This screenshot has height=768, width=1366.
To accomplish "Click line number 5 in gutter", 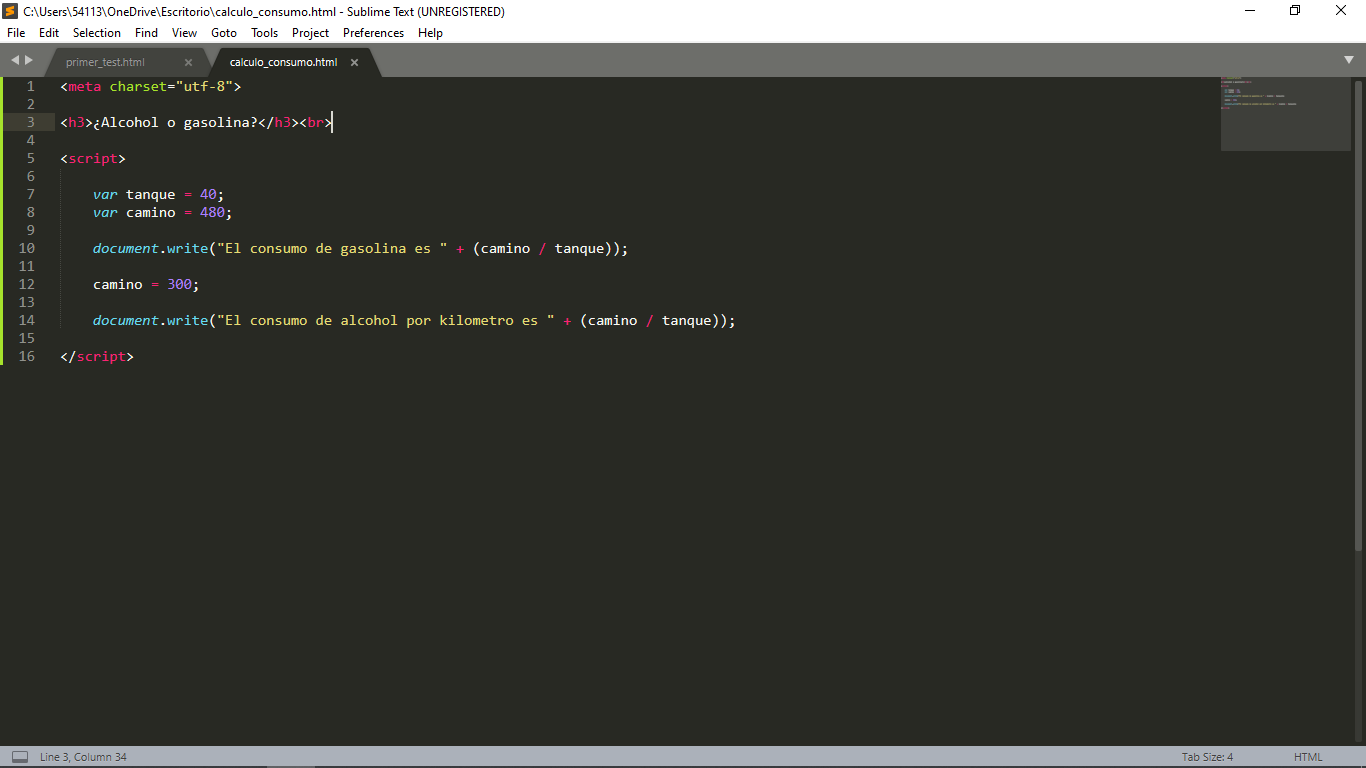I will (x=30, y=158).
